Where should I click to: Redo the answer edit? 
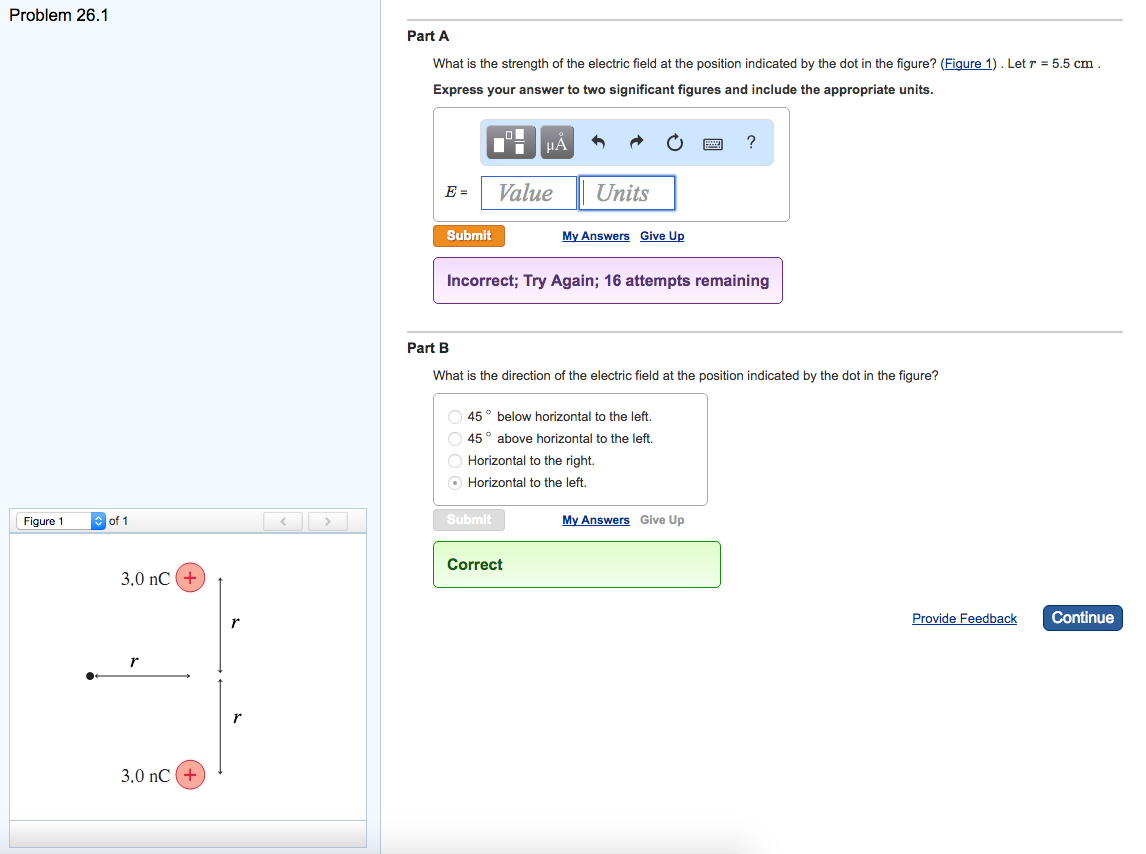[637, 142]
